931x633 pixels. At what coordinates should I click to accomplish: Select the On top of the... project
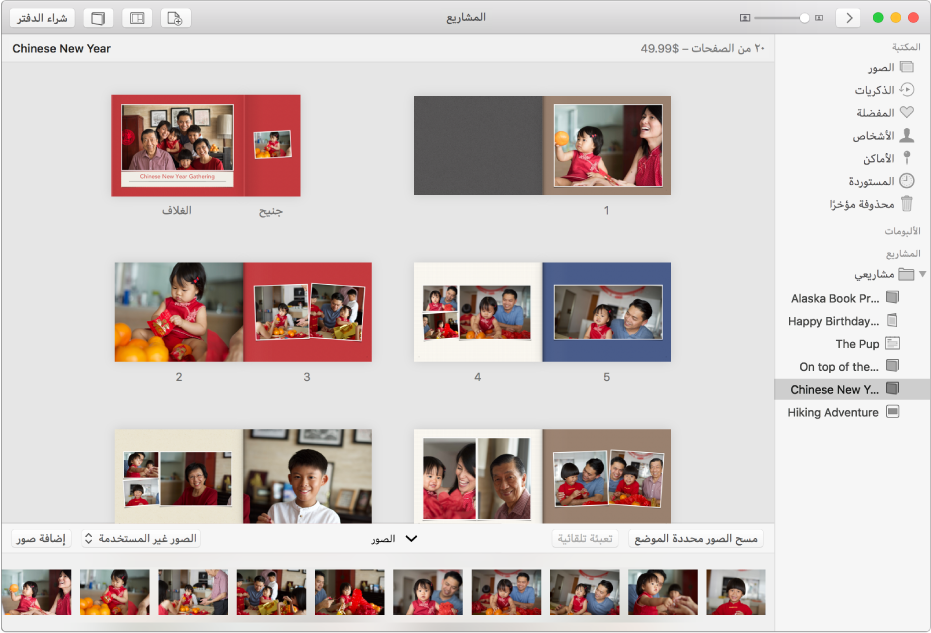(x=849, y=366)
